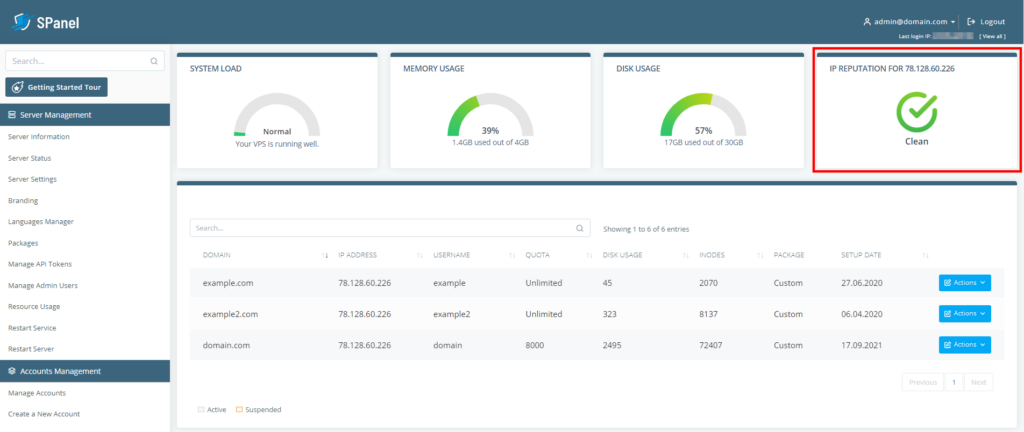Collapse the Server Management section header

pyautogui.click(x=85, y=115)
